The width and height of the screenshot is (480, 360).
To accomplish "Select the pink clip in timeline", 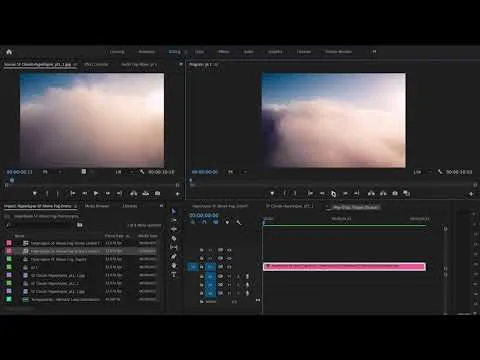I will (344, 267).
